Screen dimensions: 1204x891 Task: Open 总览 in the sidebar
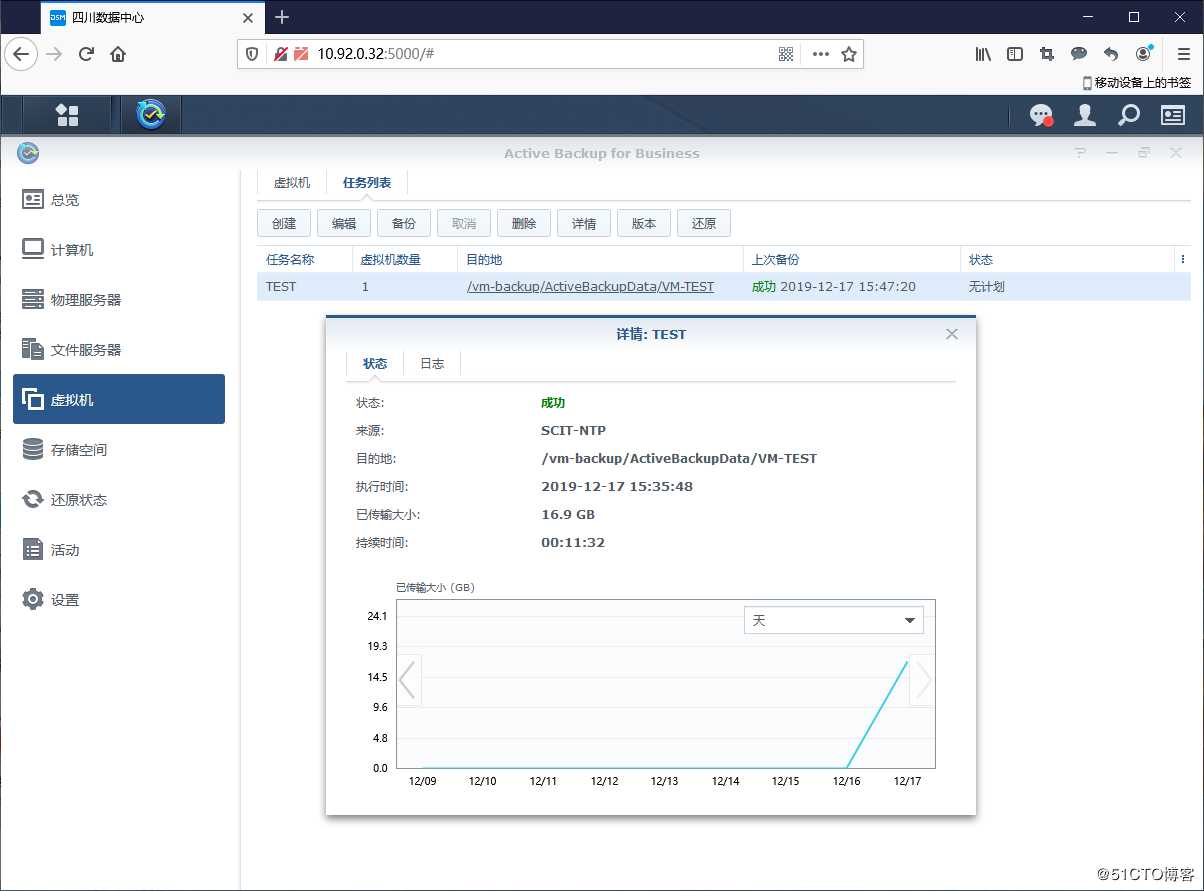[119, 199]
